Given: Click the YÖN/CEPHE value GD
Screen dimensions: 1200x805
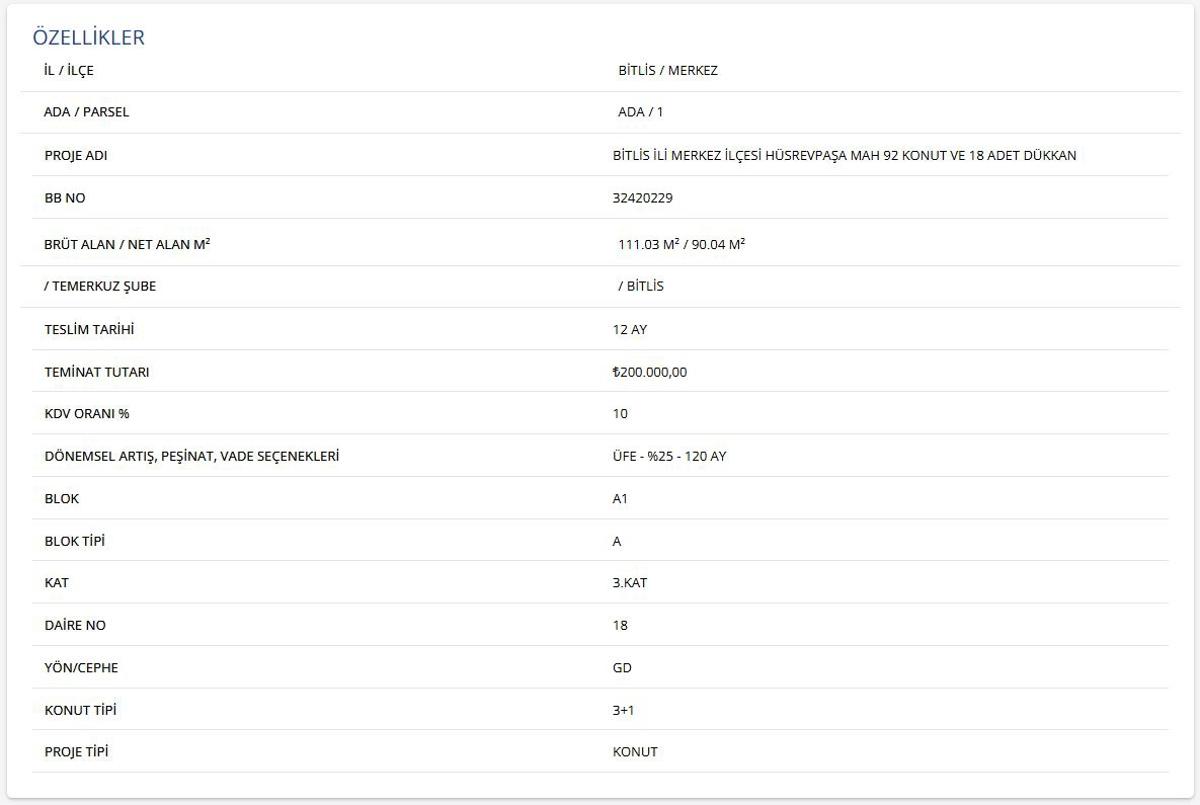Looking at the screenshot, I should (622, 667).
